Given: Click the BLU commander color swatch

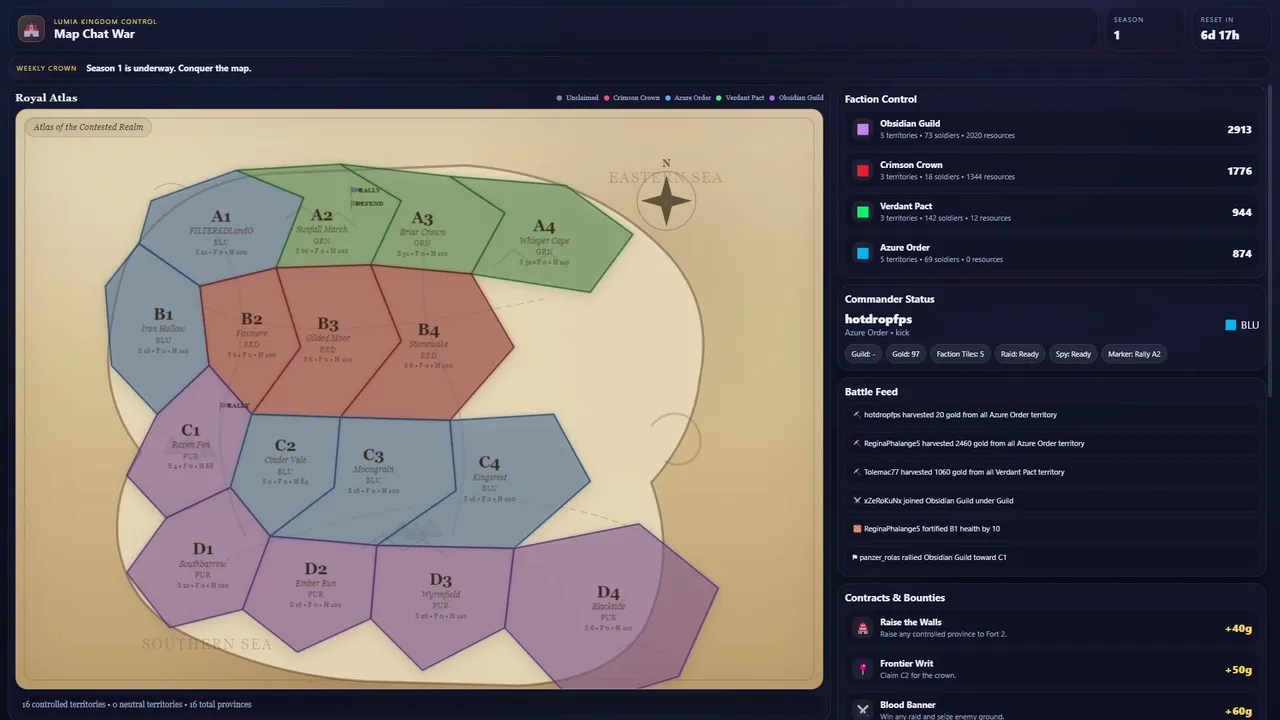Looking at the screenshot, I should coord(1231,325).
